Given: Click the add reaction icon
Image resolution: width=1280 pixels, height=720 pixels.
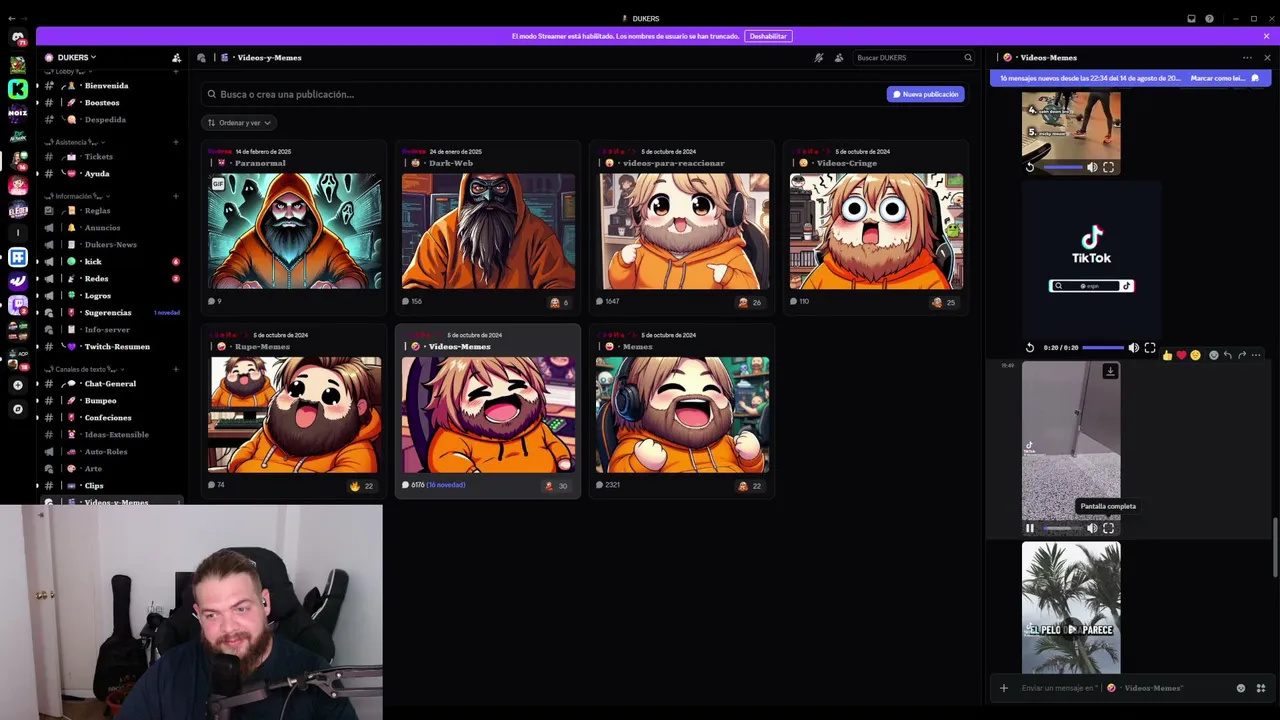Looking at the screenshot, I should tap(1214, 355).
